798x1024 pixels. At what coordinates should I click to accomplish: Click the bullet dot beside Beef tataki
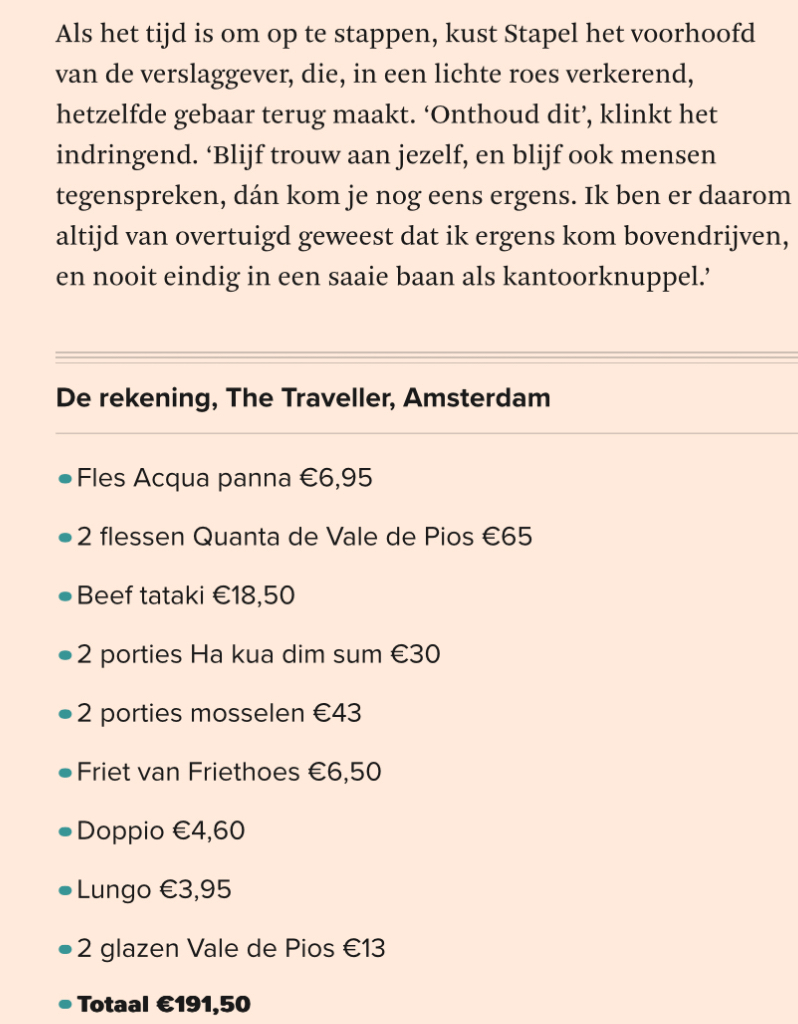coord(65,597)
